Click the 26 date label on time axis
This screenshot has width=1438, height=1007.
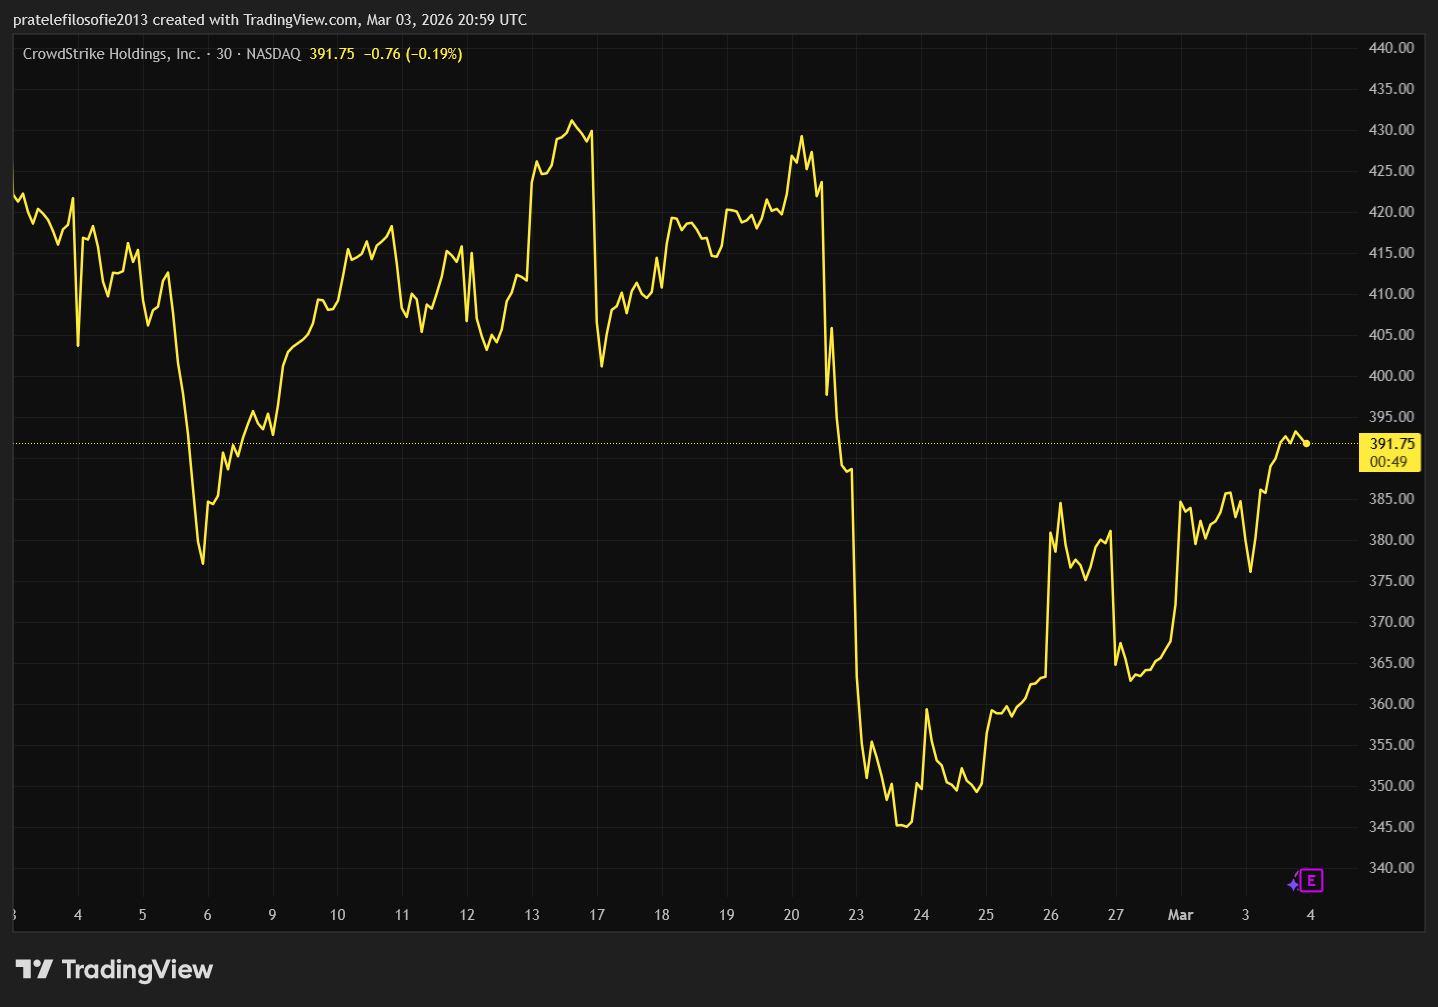point(1050,915)
